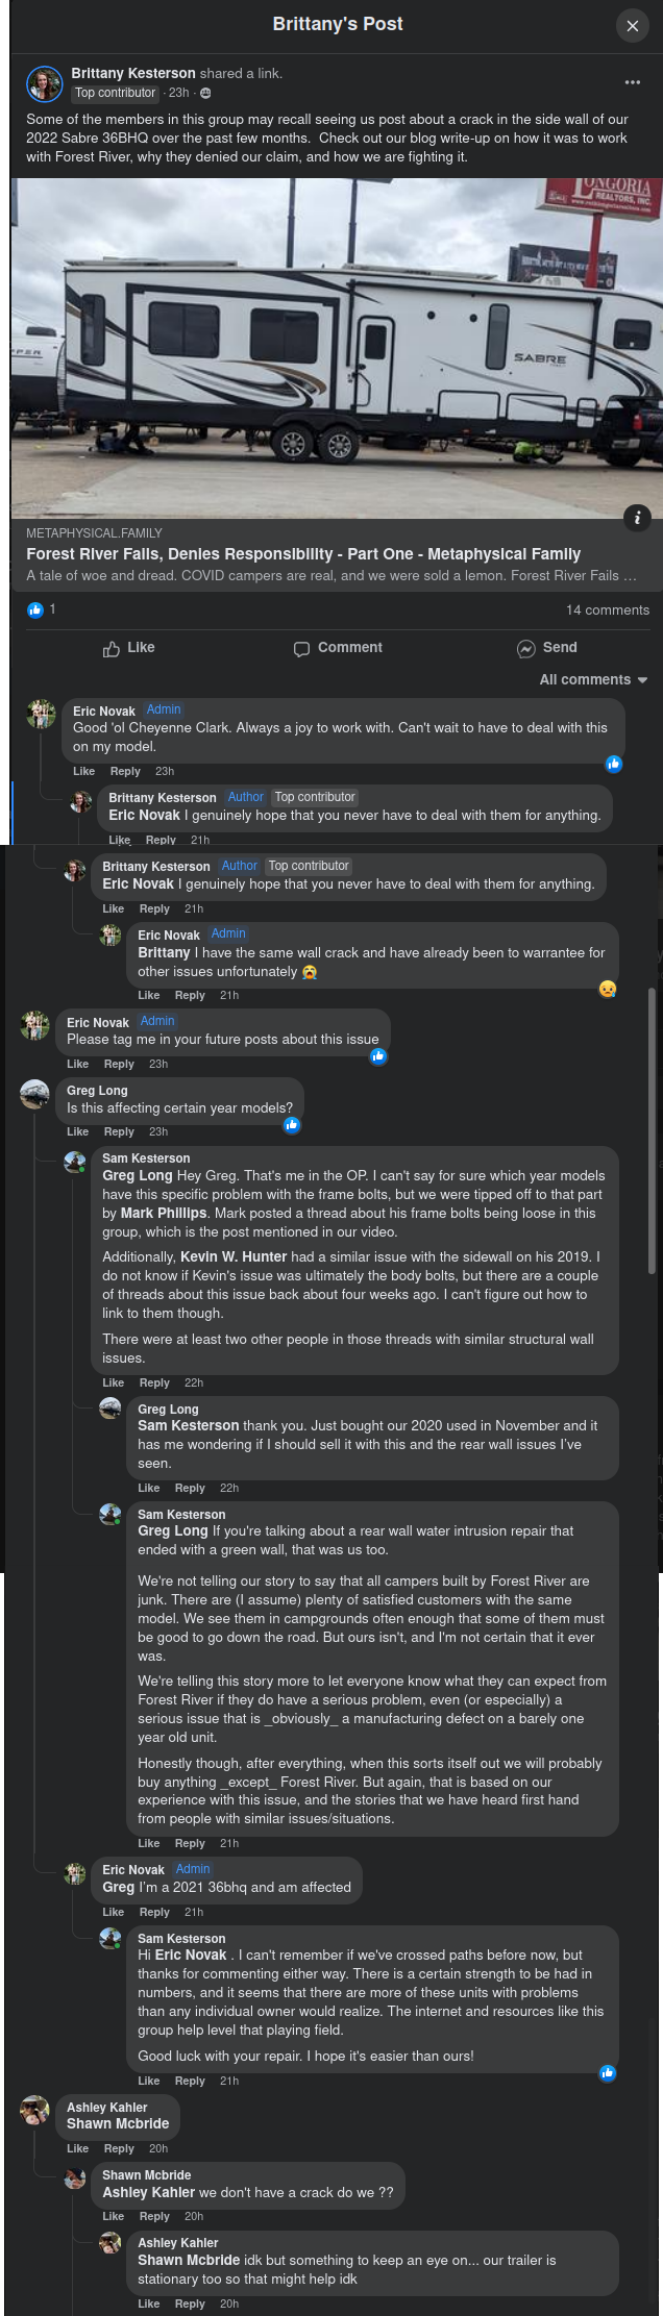This screenshot has width=663, height=2316.
Task: Click Brittany Kesterson's profile picture at top
Action: [x=45, y=84]
